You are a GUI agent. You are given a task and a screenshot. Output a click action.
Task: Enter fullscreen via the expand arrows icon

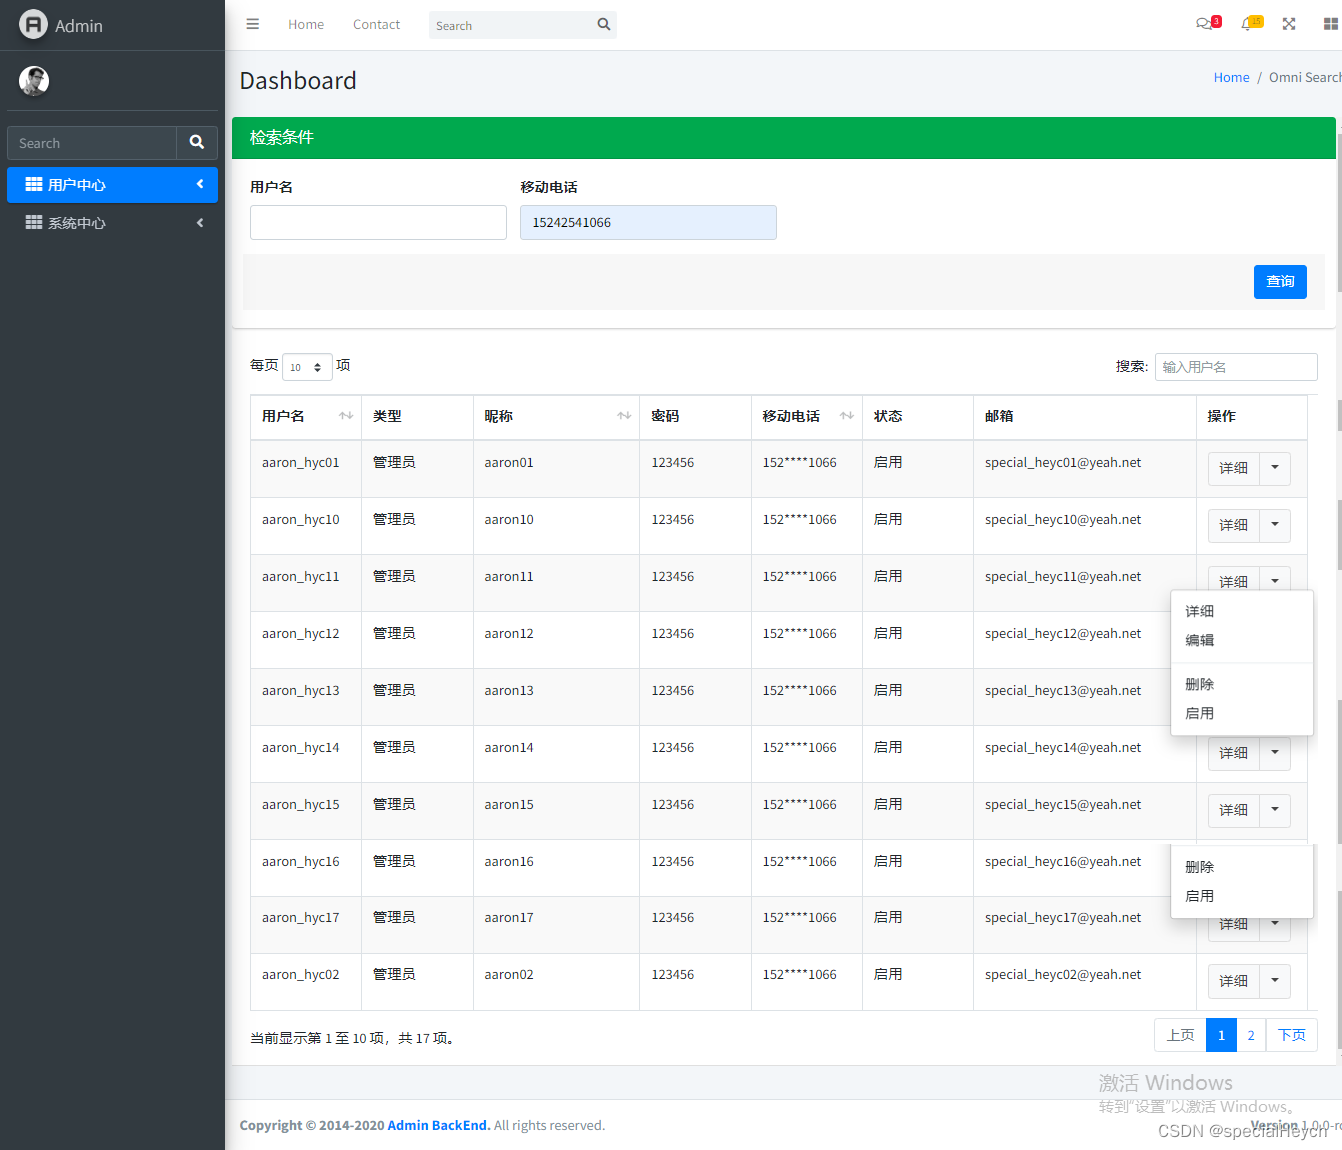pyautogui.click(x=1288, y=23)
